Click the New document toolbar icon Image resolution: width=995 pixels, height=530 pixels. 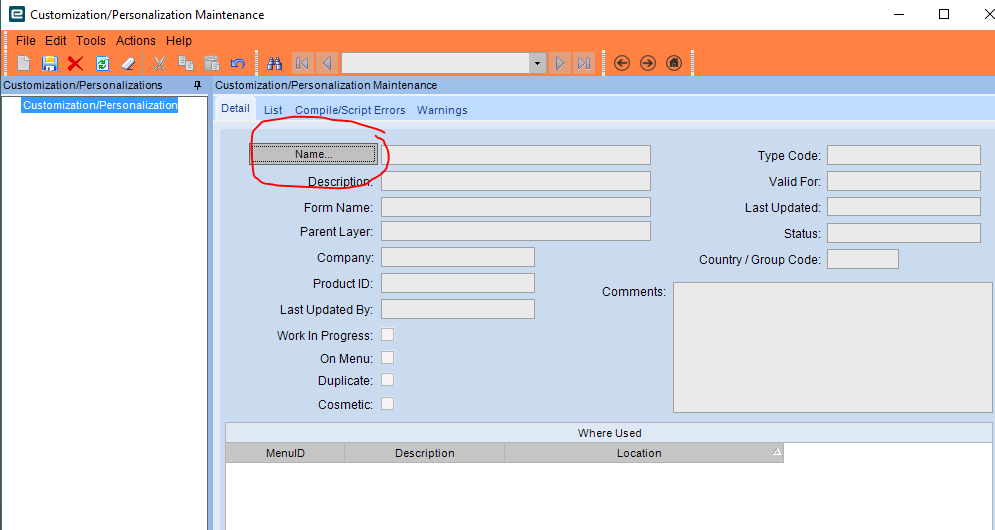coord(23,63)
